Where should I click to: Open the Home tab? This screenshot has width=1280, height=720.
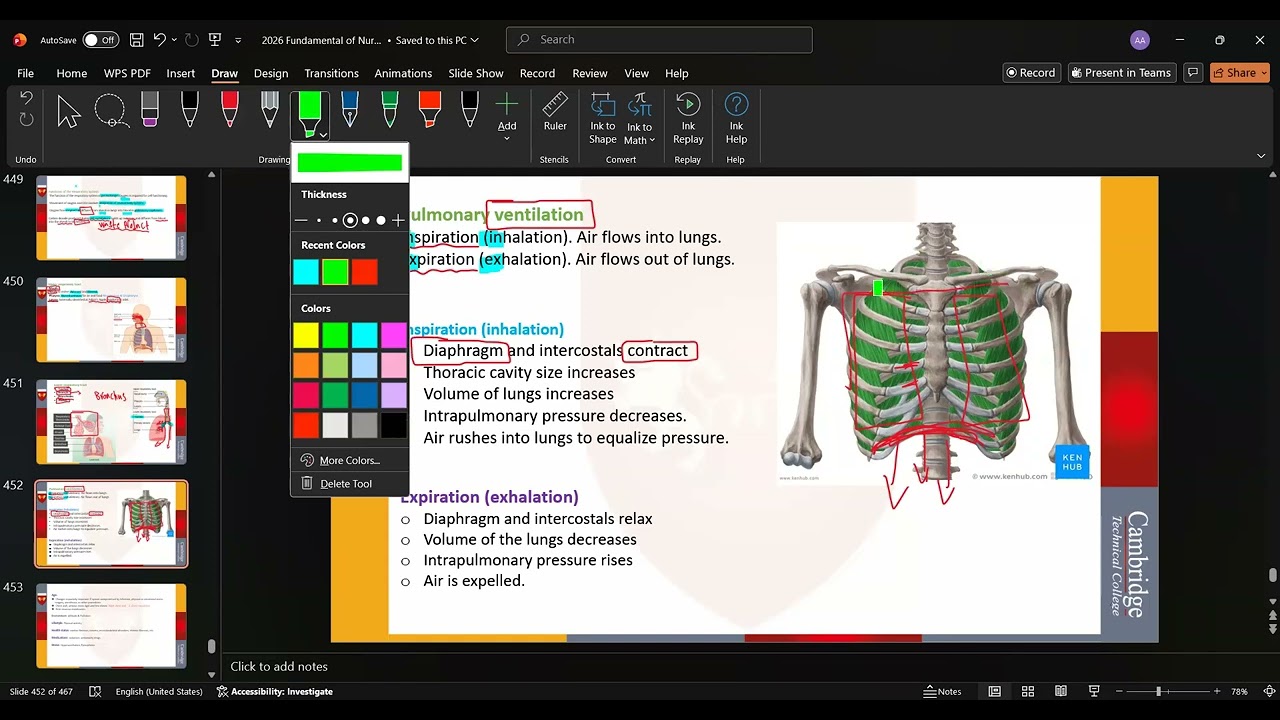(x=71, y=73)
